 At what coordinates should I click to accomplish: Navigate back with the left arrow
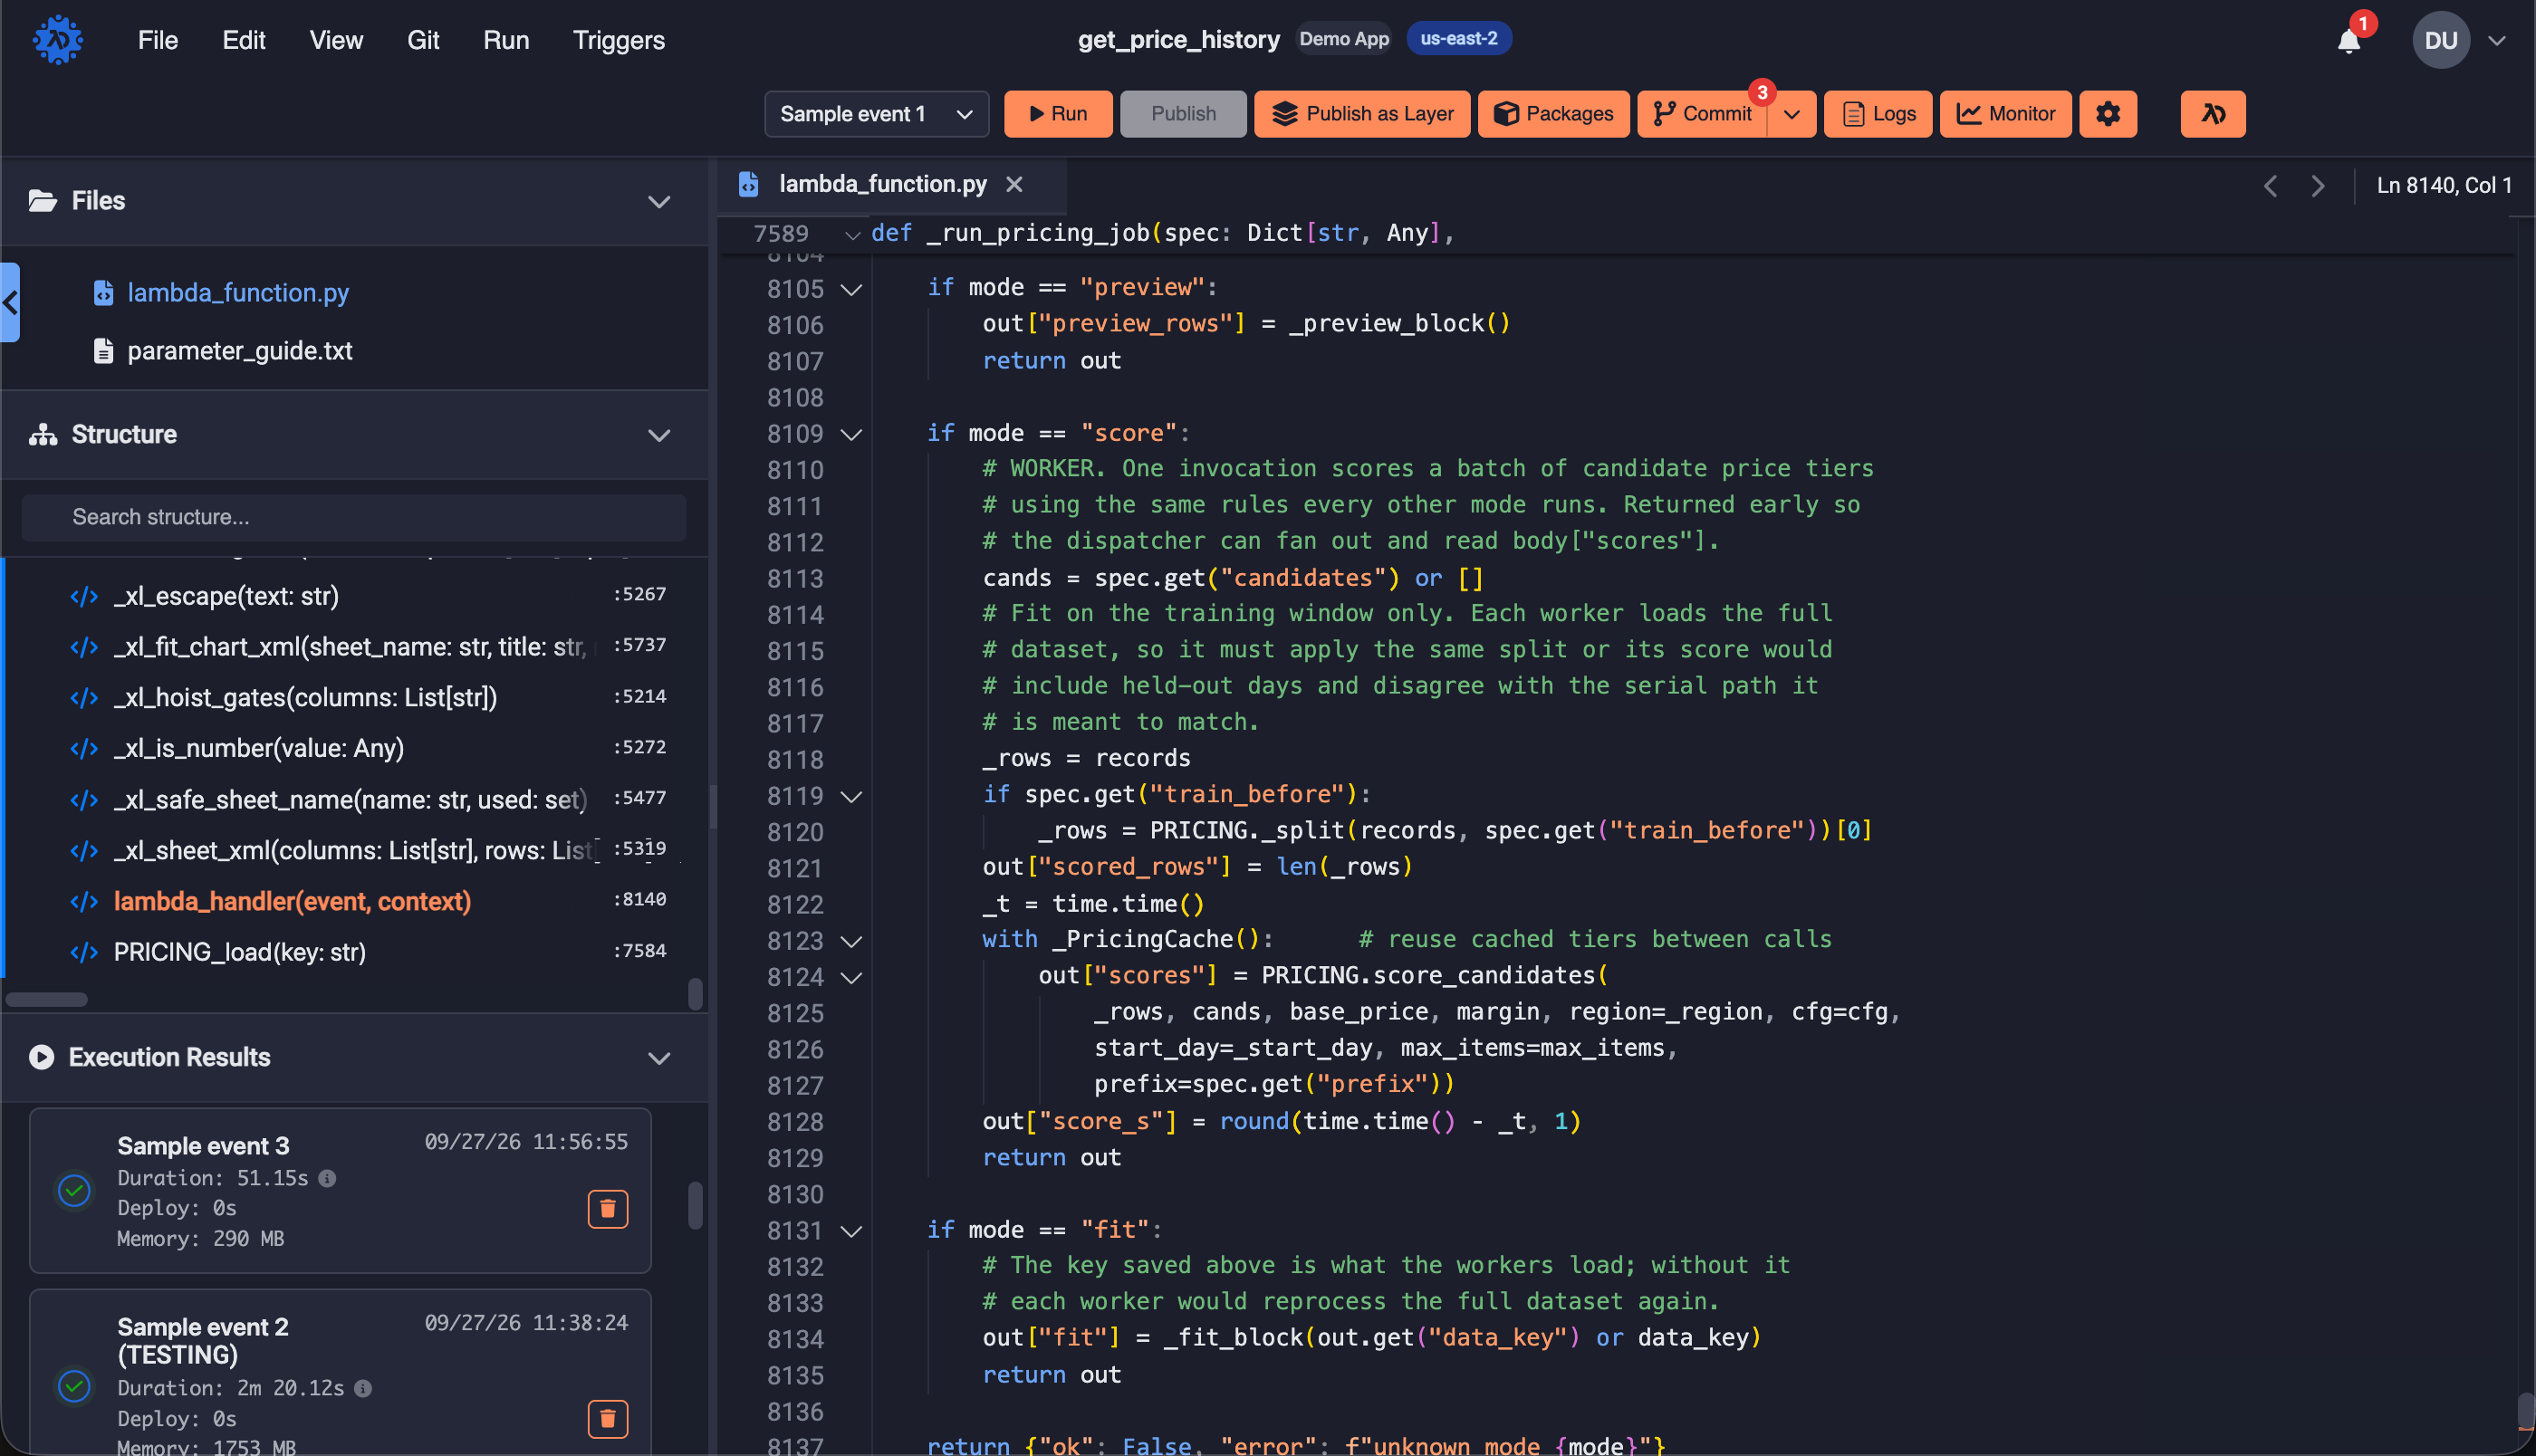2270,186
